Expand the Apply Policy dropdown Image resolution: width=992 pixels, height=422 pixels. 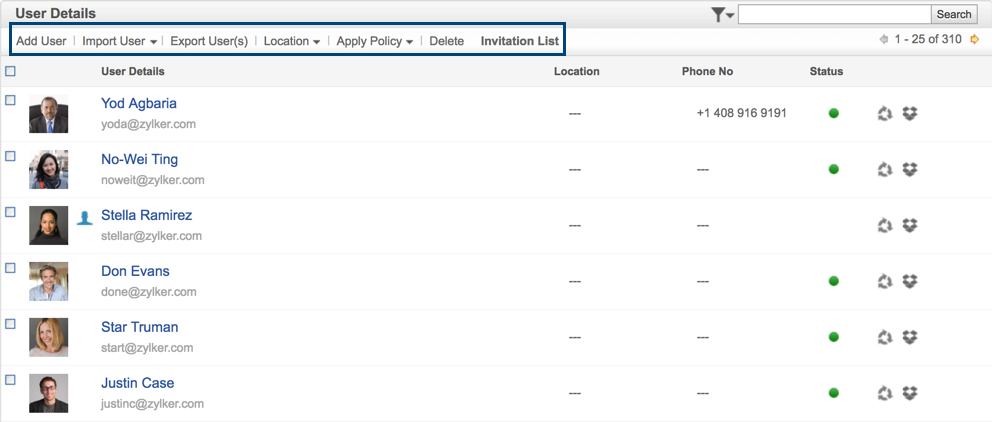coord(375,41)
